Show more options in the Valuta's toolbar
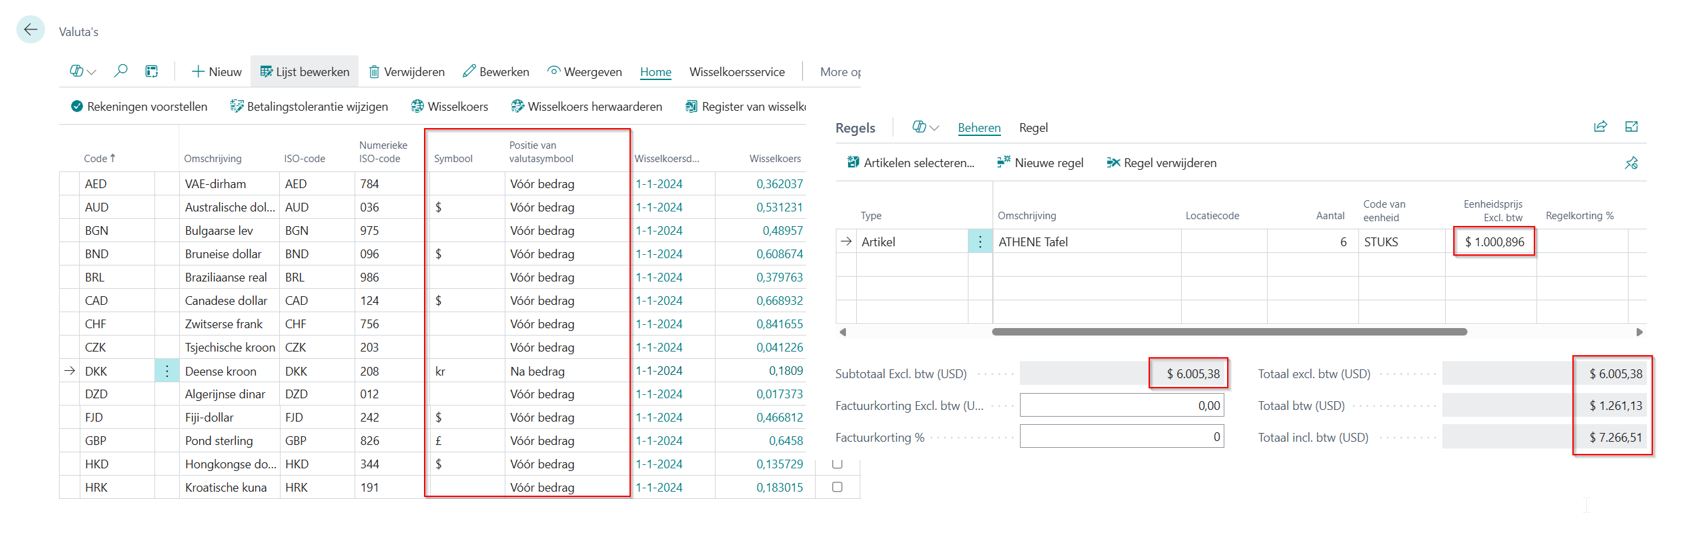The height and width of the screenshot is (535, 1689). coord(840,71)
